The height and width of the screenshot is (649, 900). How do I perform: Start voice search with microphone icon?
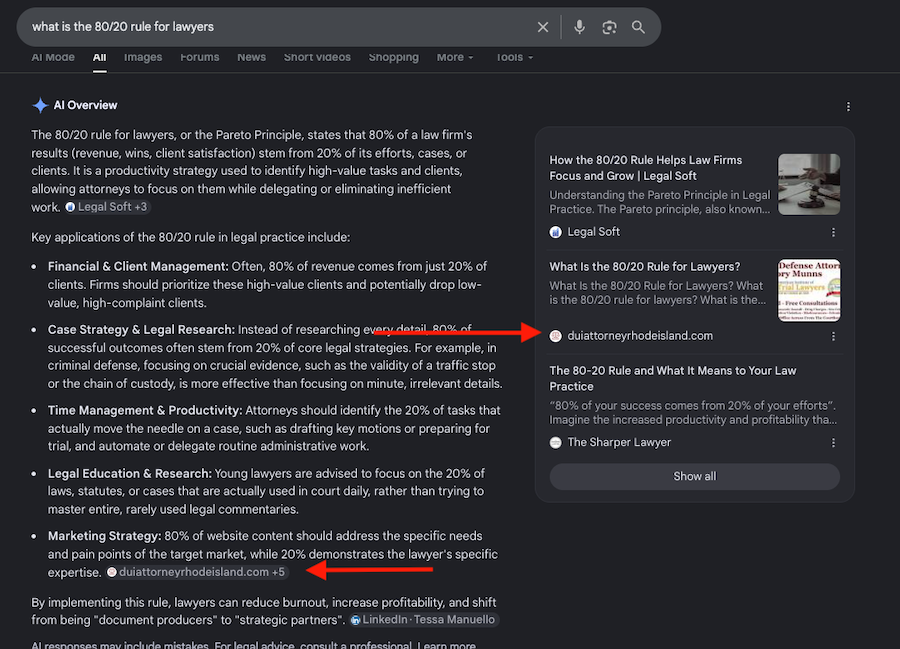tap(579, 27)
